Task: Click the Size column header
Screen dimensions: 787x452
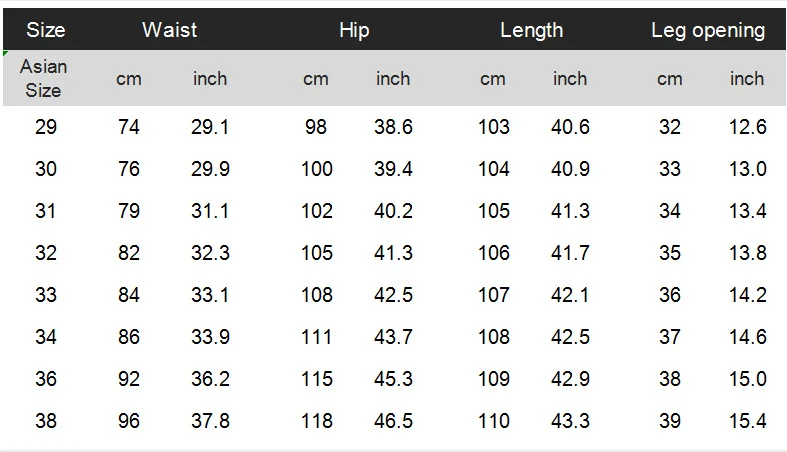Action: [x=45, y=30]
